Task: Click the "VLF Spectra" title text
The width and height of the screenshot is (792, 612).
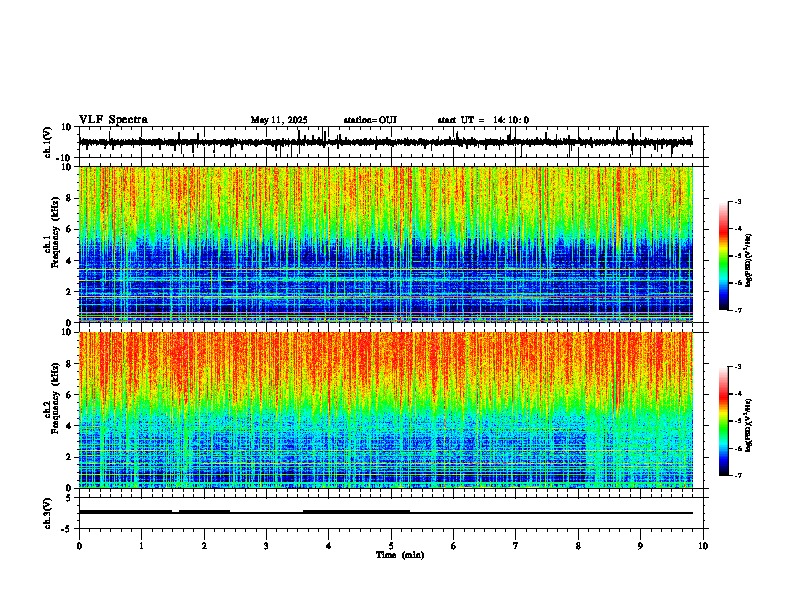Action: pos(113,120)
